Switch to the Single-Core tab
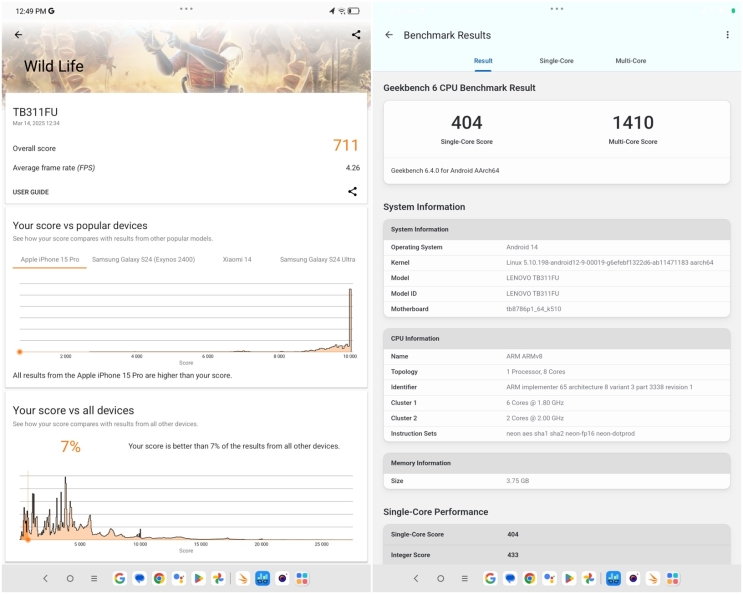Viewport: 743px width, 594px height. (556, 61)
